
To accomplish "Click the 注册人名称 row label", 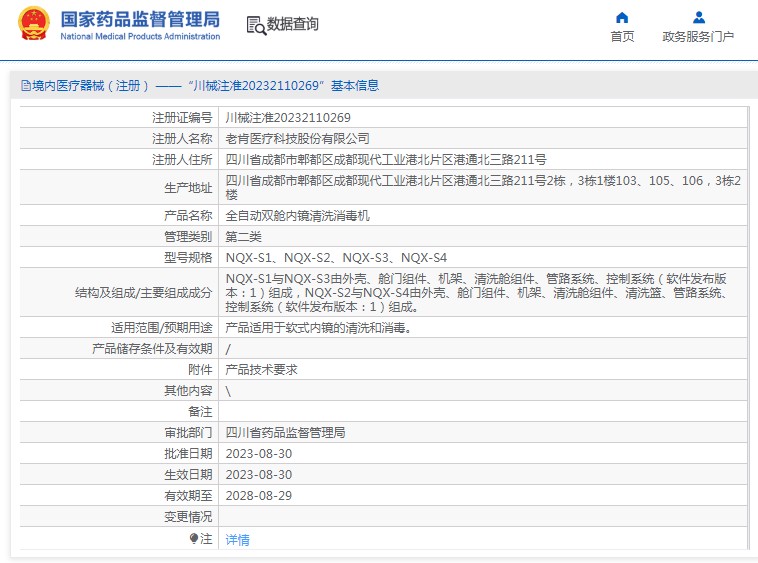I will click(x=182, y=139).
